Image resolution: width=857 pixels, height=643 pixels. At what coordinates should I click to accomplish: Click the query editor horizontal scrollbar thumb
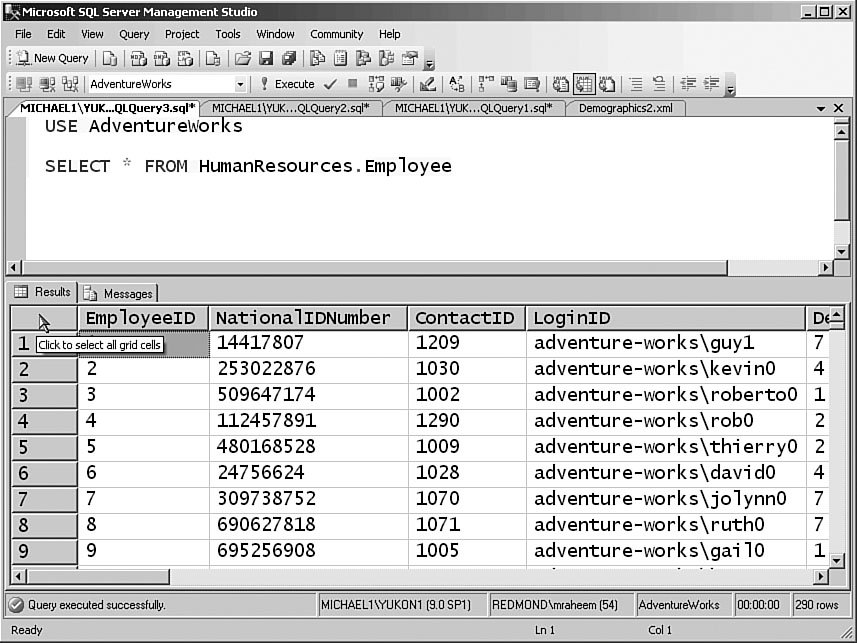coord(375,267)
